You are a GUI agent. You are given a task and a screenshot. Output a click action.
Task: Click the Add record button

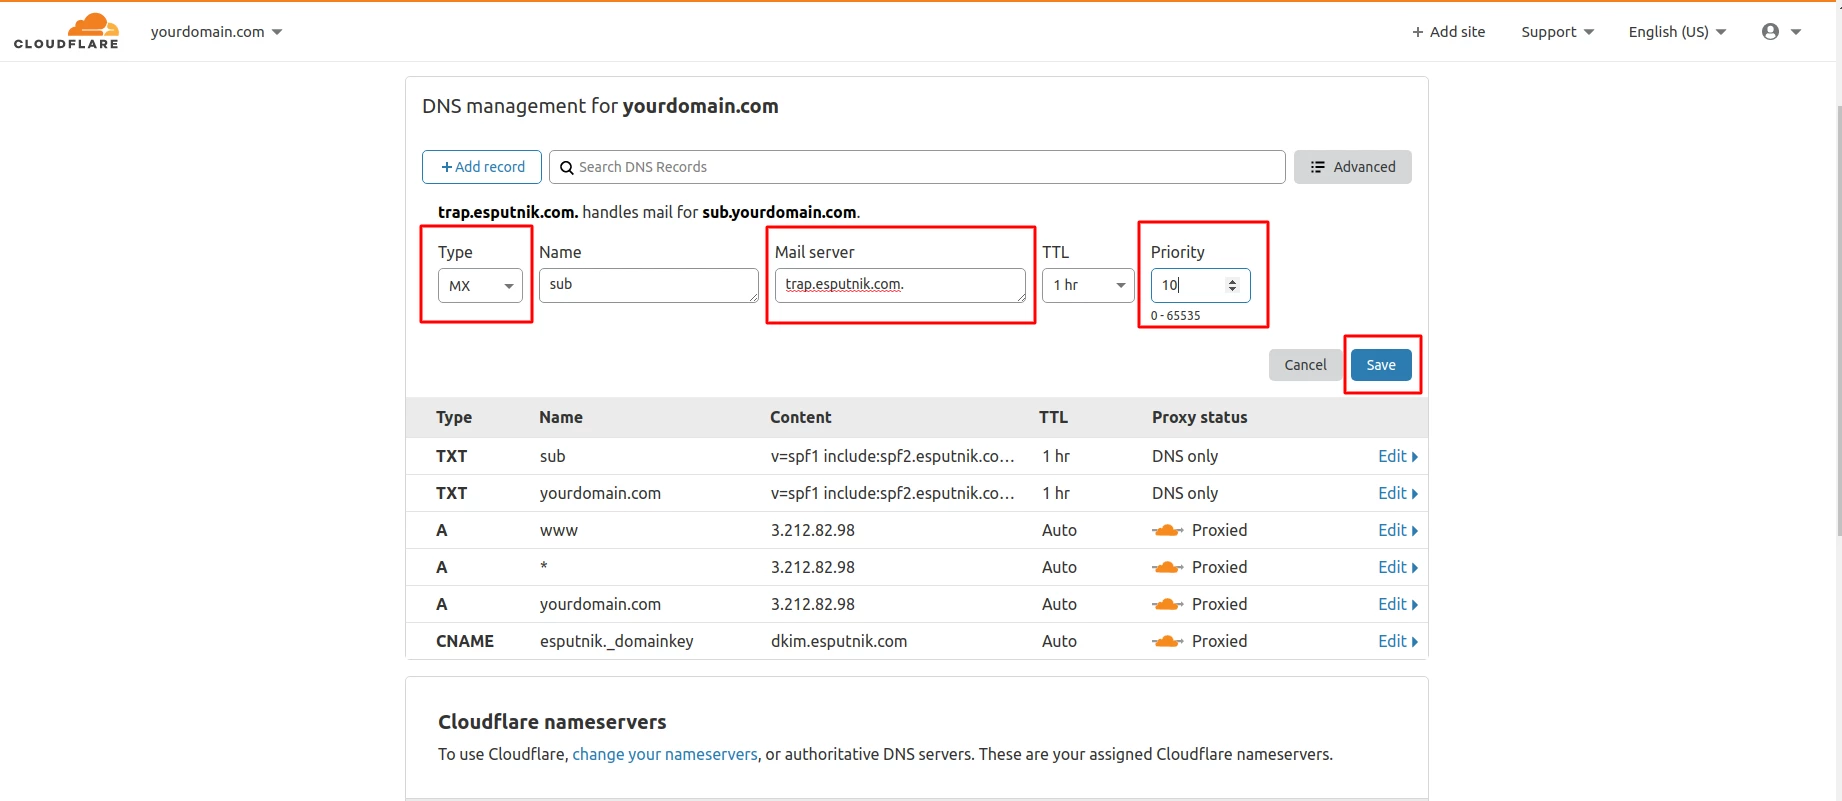[482, 167]
